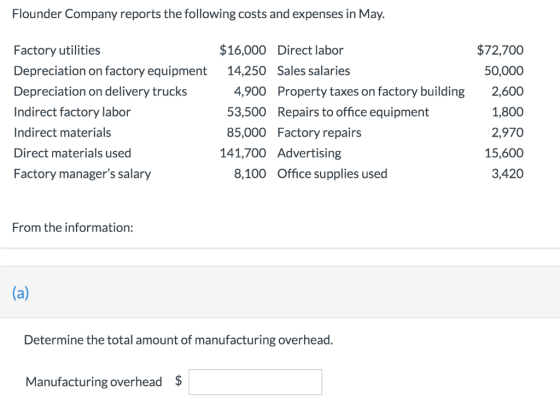
Task: Select the 1,800 office repairs amount
Action: pyautogui.click(x=508, y=112)
